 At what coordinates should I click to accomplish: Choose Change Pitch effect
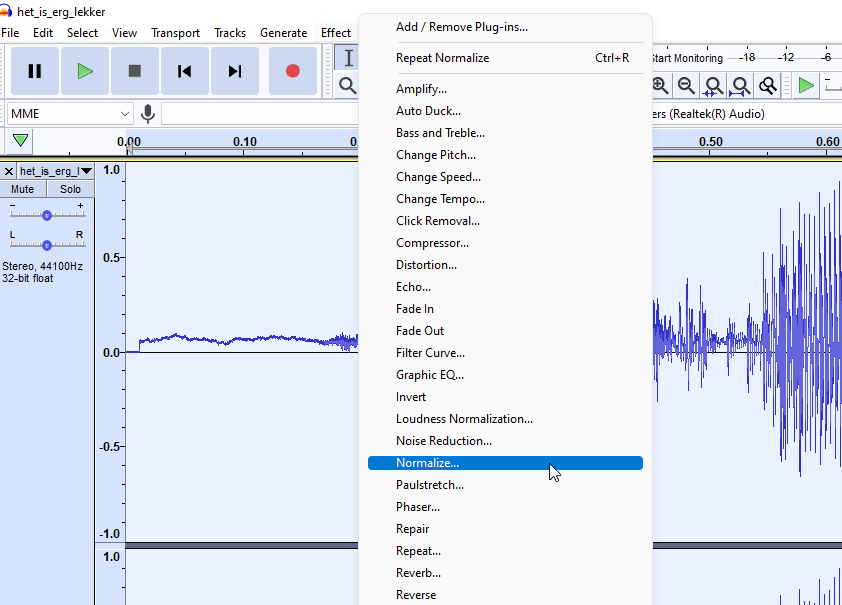(505, 155)
